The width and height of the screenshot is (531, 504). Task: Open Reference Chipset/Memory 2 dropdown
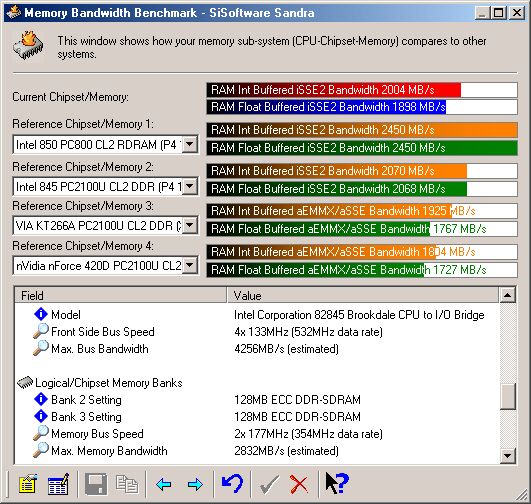tap(190, 186)
